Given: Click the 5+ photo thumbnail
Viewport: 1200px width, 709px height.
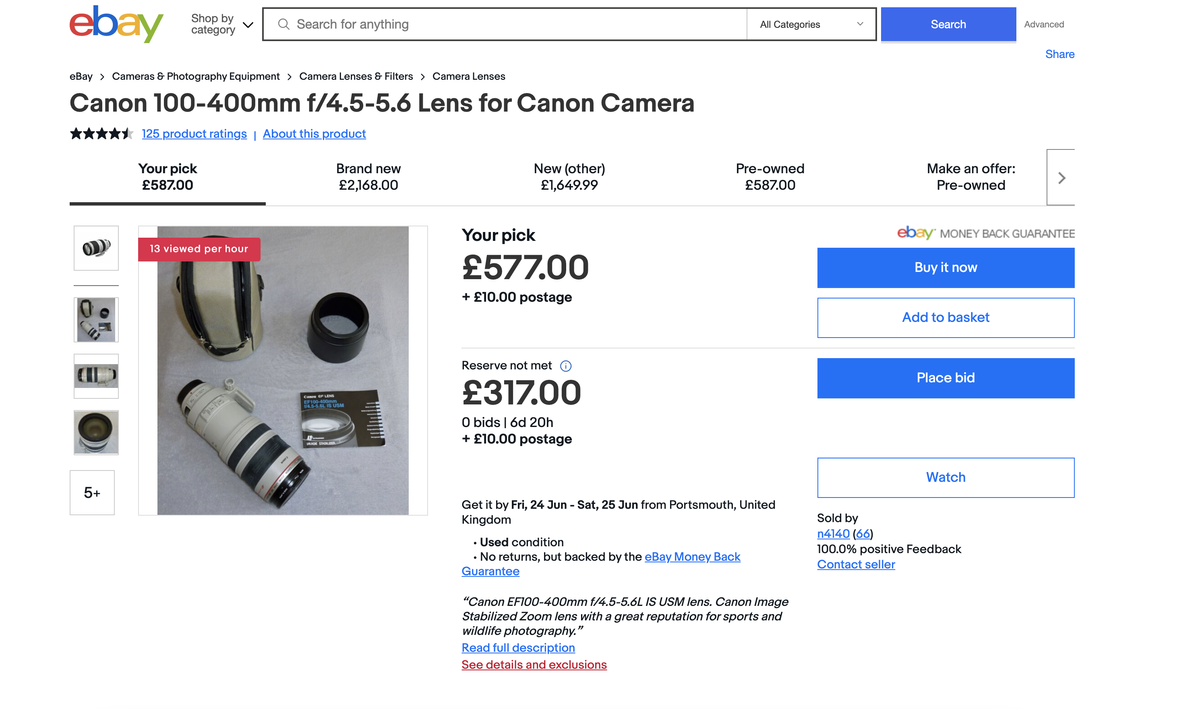Looking at the screenshot, I should 92,492.
